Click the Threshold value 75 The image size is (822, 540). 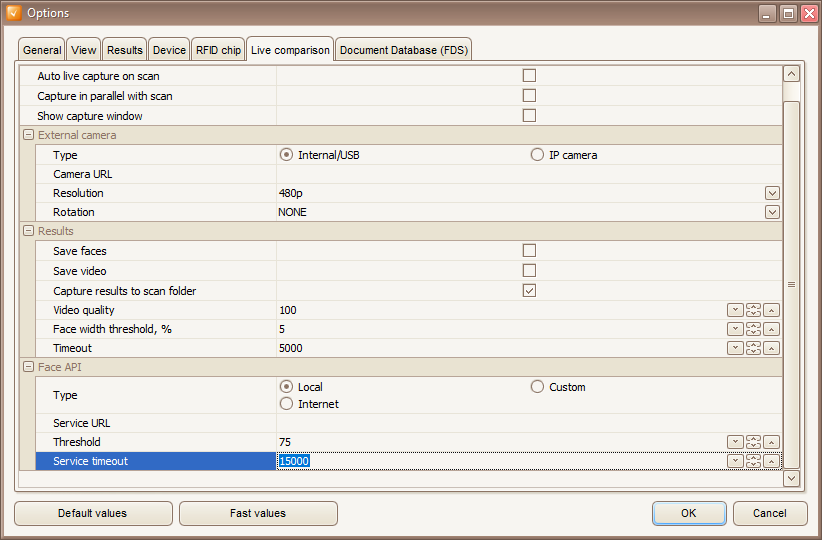pyautogui.click(x=285, y=442)
